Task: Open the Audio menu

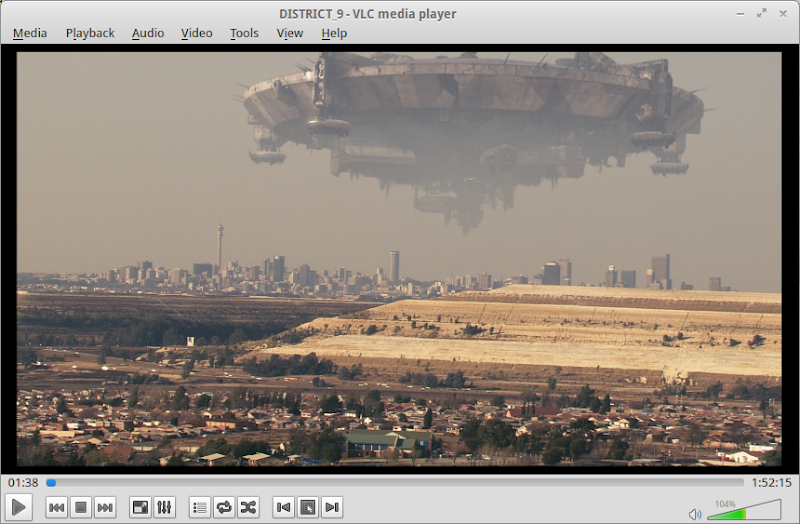Action: coord(148,33)
